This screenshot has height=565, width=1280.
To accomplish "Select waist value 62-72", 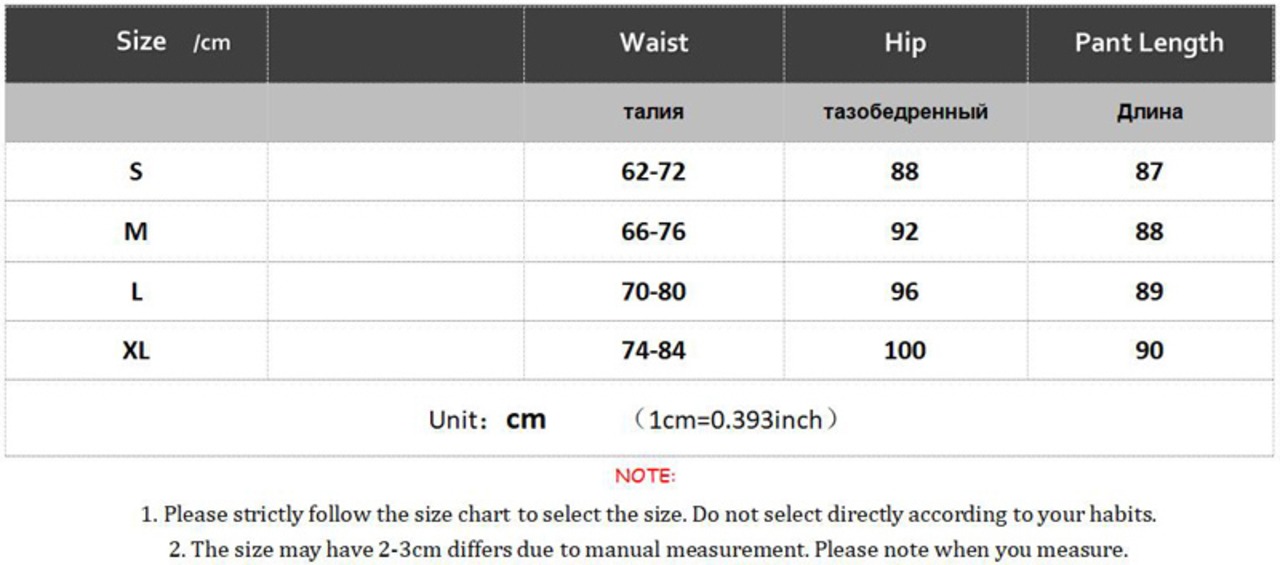I will [x=654, y=171].
